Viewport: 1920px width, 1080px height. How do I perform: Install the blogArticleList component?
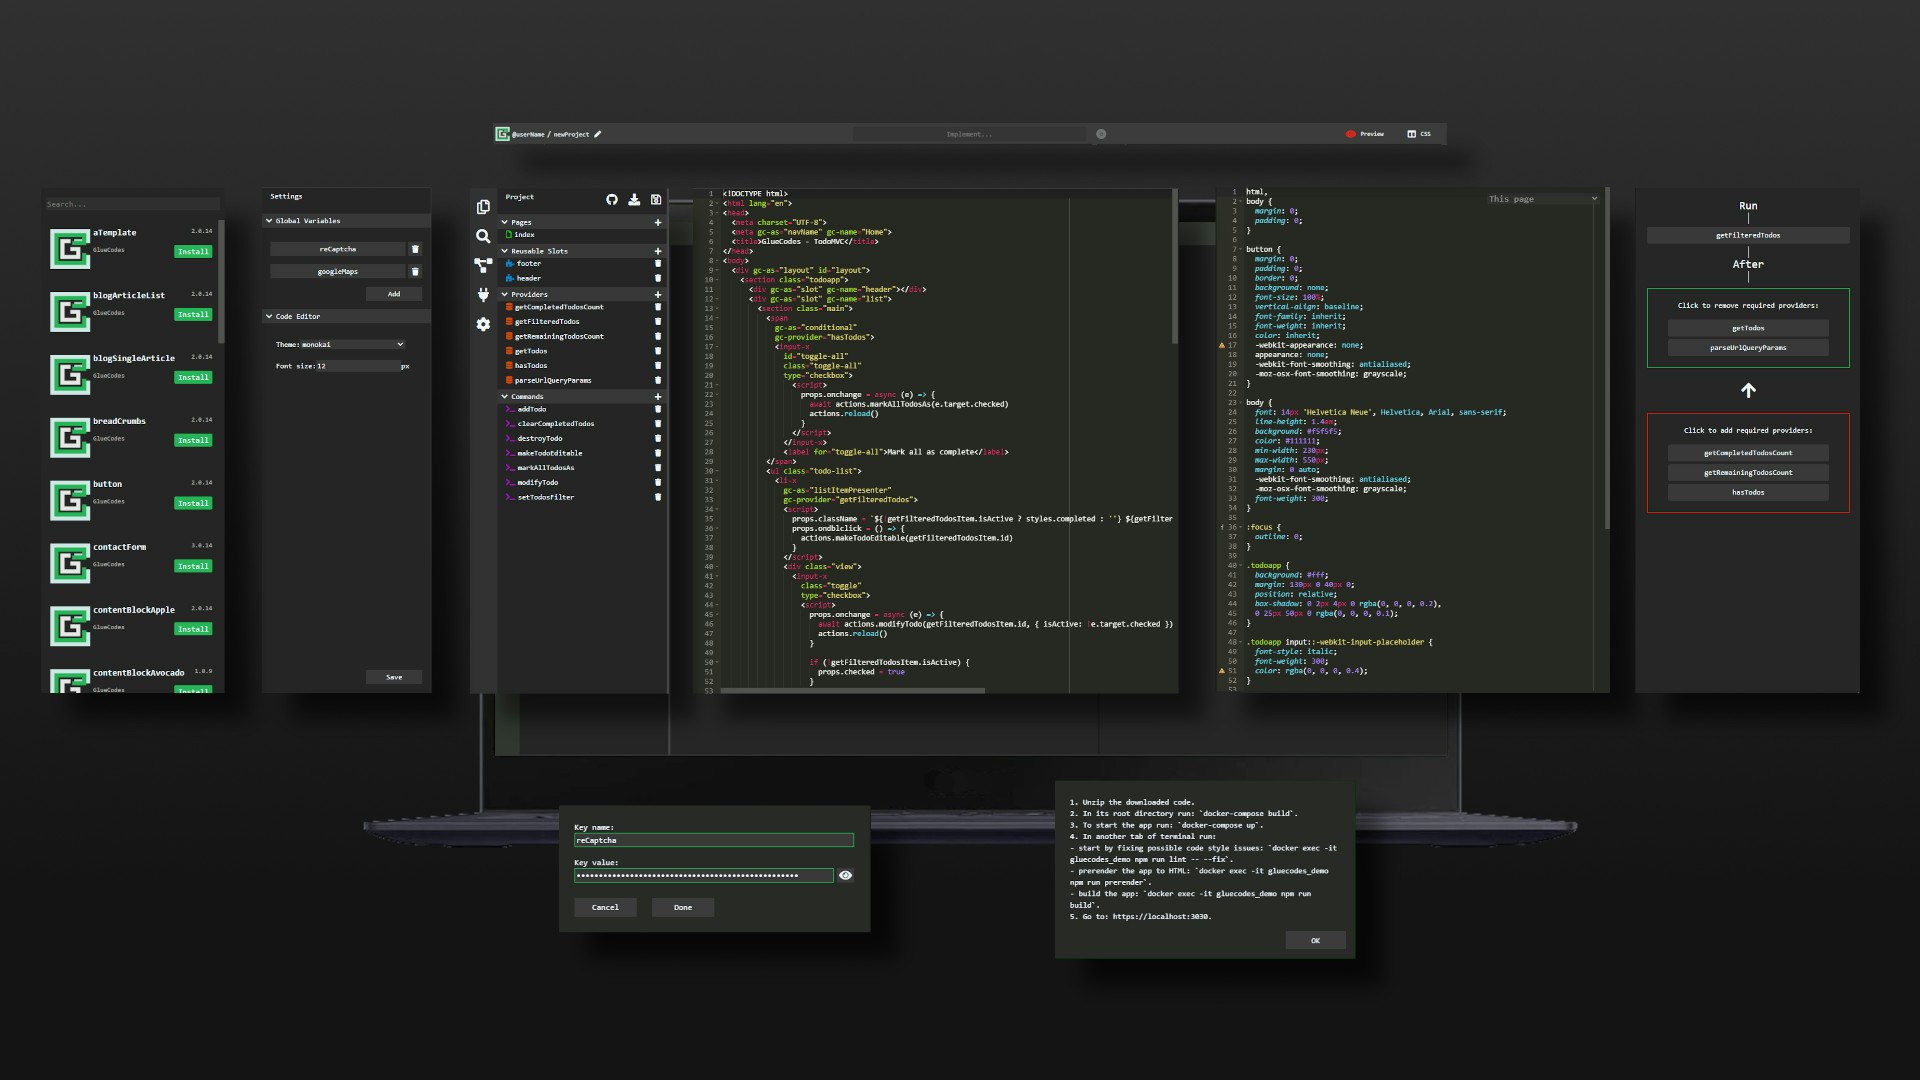193,314
